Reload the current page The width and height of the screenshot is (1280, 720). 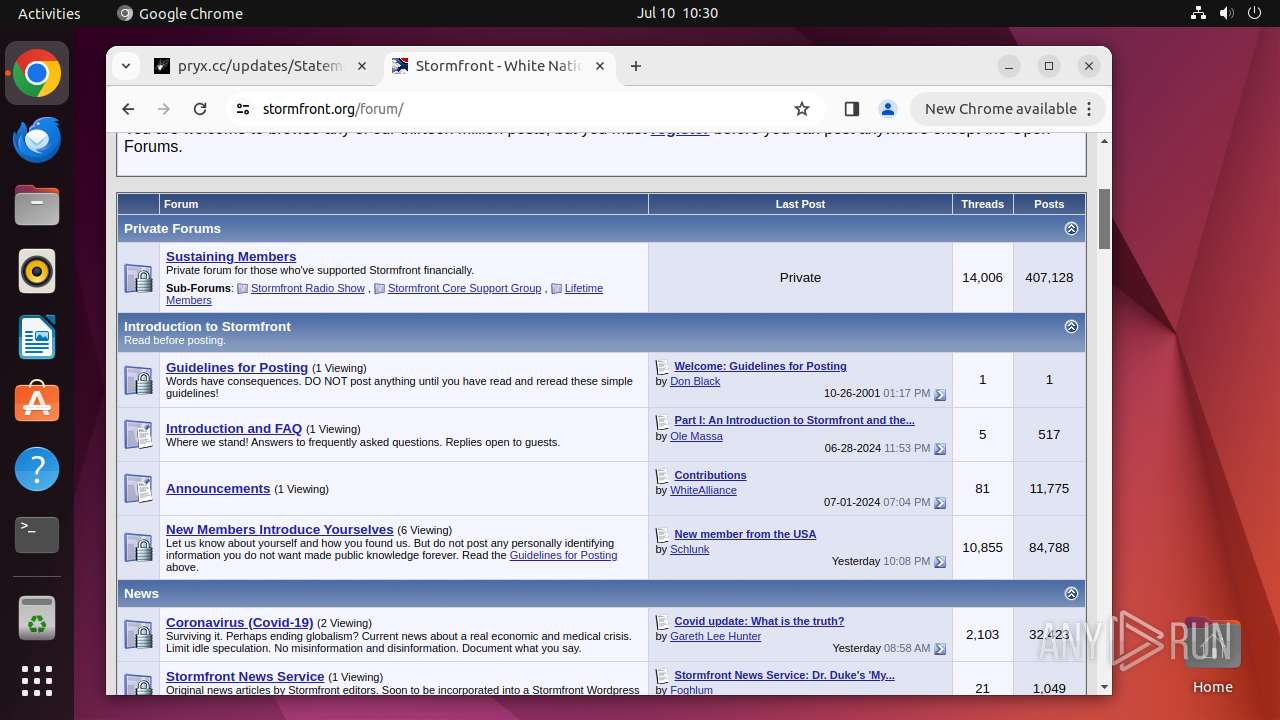(200, 109)
